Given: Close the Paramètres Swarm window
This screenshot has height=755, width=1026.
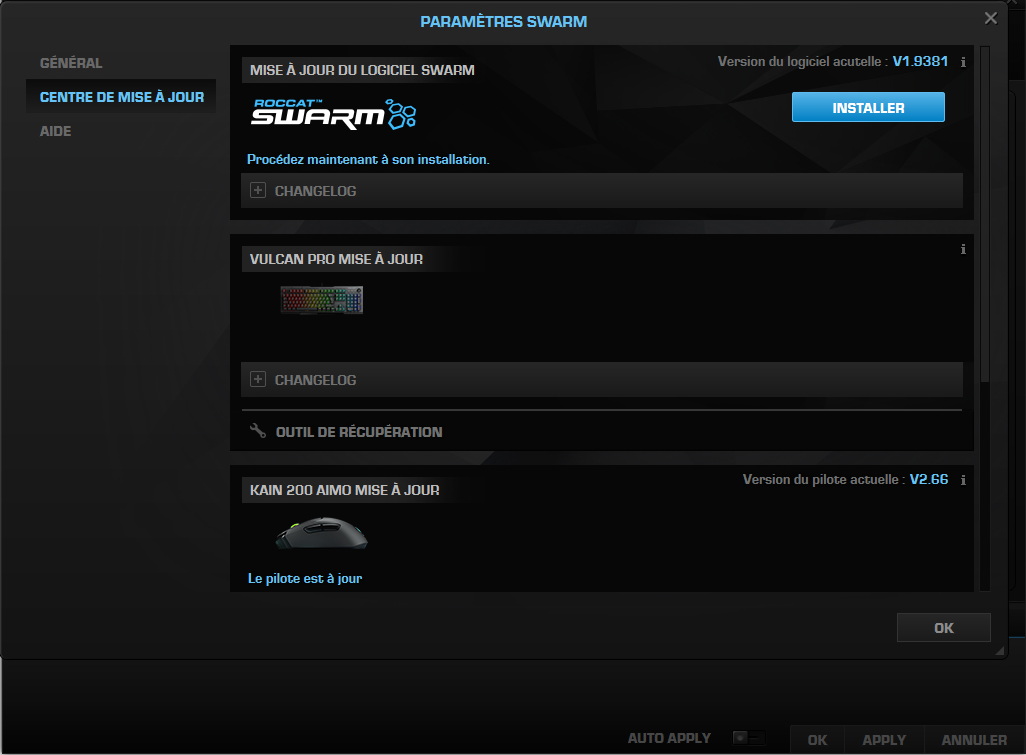Looking at the screenshot, I should pyautogui.click(x=990, y=17).
